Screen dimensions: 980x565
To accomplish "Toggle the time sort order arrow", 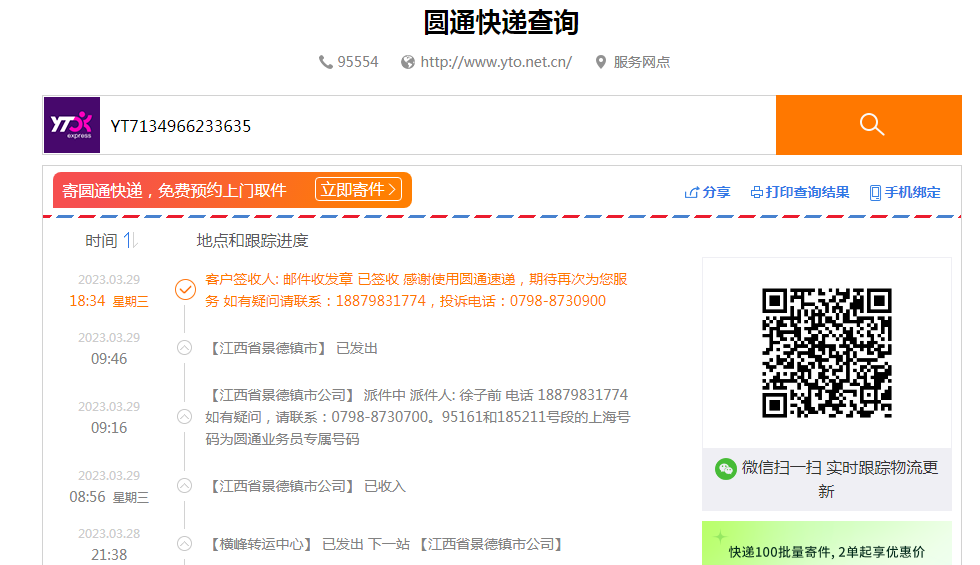I will (x=130, y=240).
